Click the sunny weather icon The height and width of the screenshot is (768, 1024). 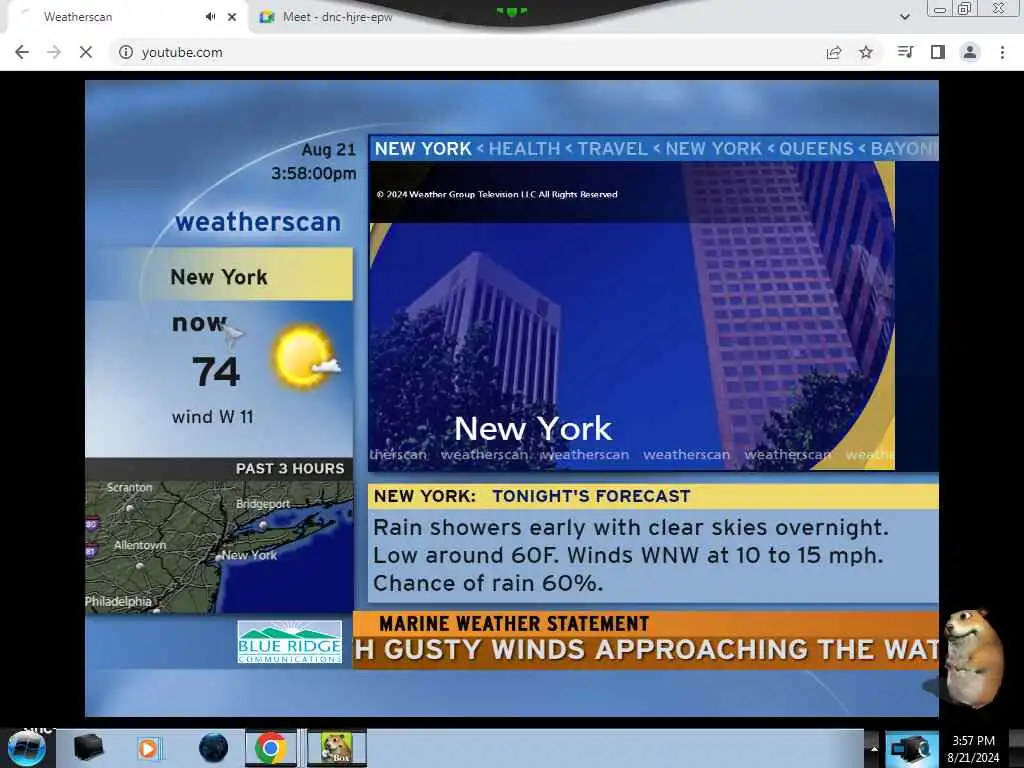pos(306,358)
